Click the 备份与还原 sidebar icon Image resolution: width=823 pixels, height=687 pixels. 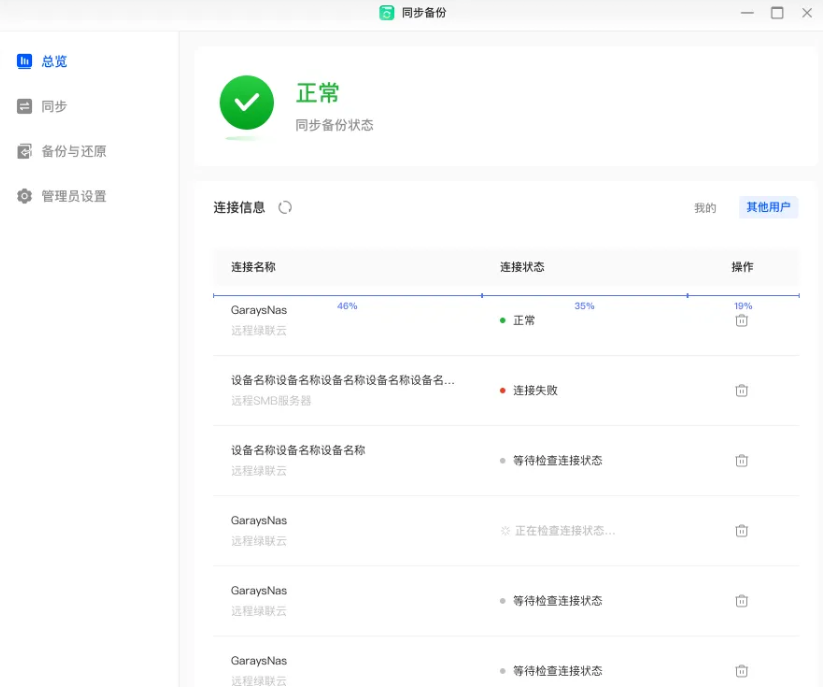24,151
